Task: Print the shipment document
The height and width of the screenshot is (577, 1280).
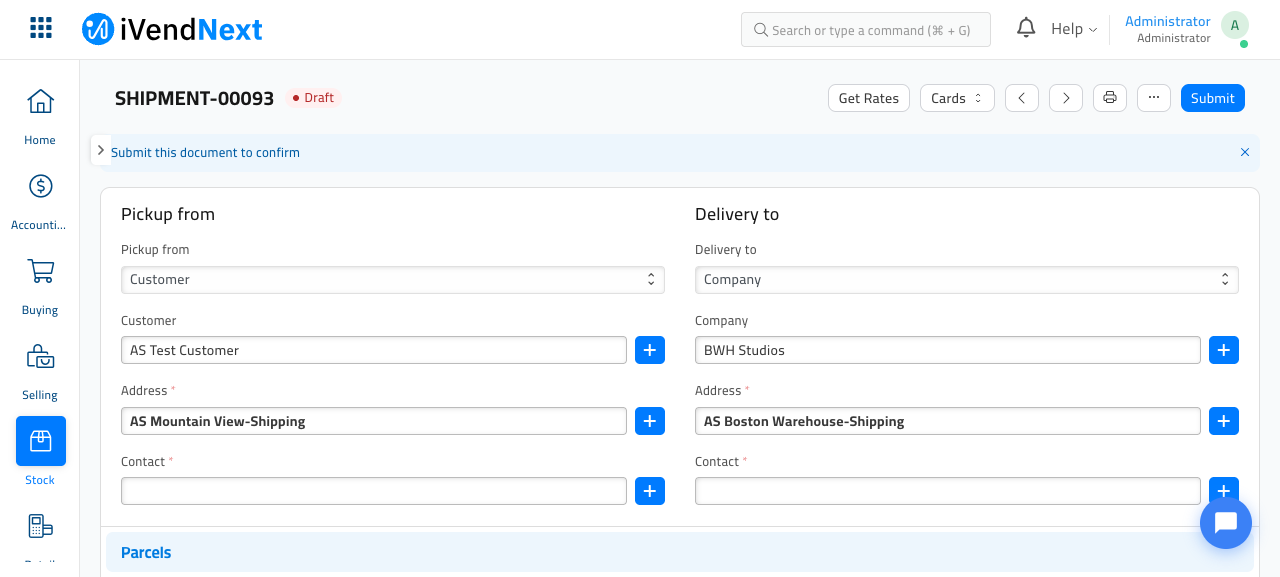Action: coord(1110,98)
